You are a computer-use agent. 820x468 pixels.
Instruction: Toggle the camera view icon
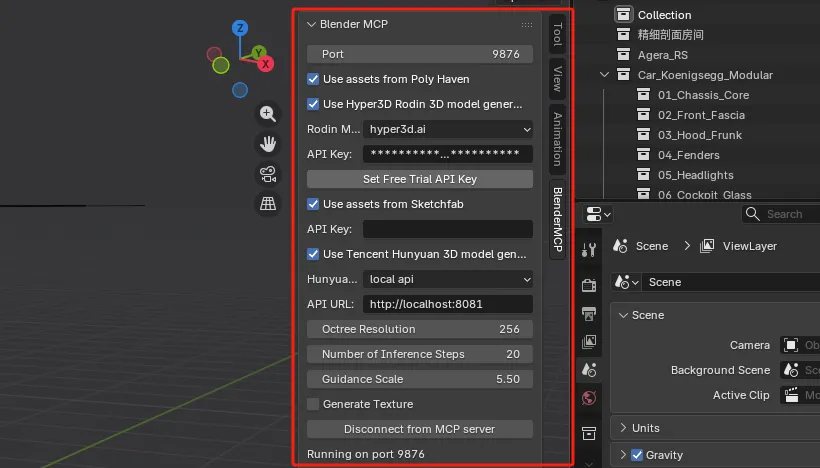point(268,174)
